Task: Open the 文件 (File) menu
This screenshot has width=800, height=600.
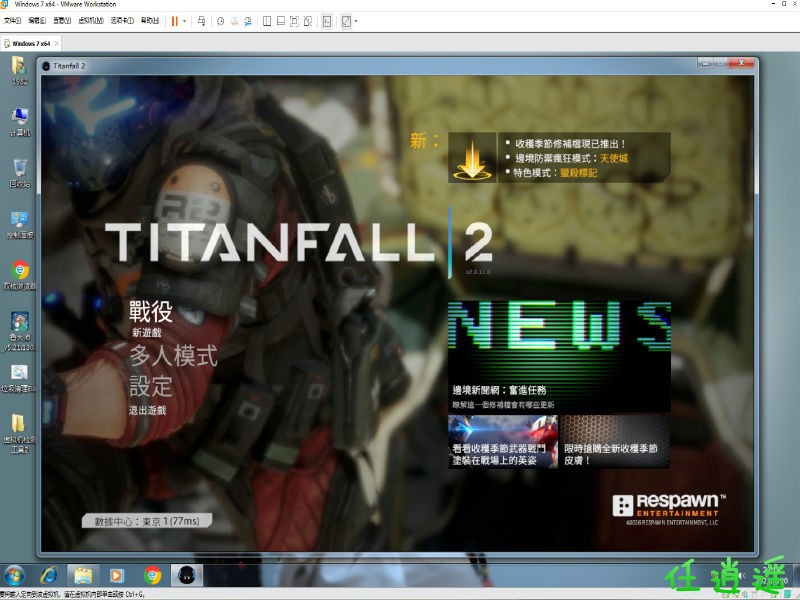Action: 12,20
